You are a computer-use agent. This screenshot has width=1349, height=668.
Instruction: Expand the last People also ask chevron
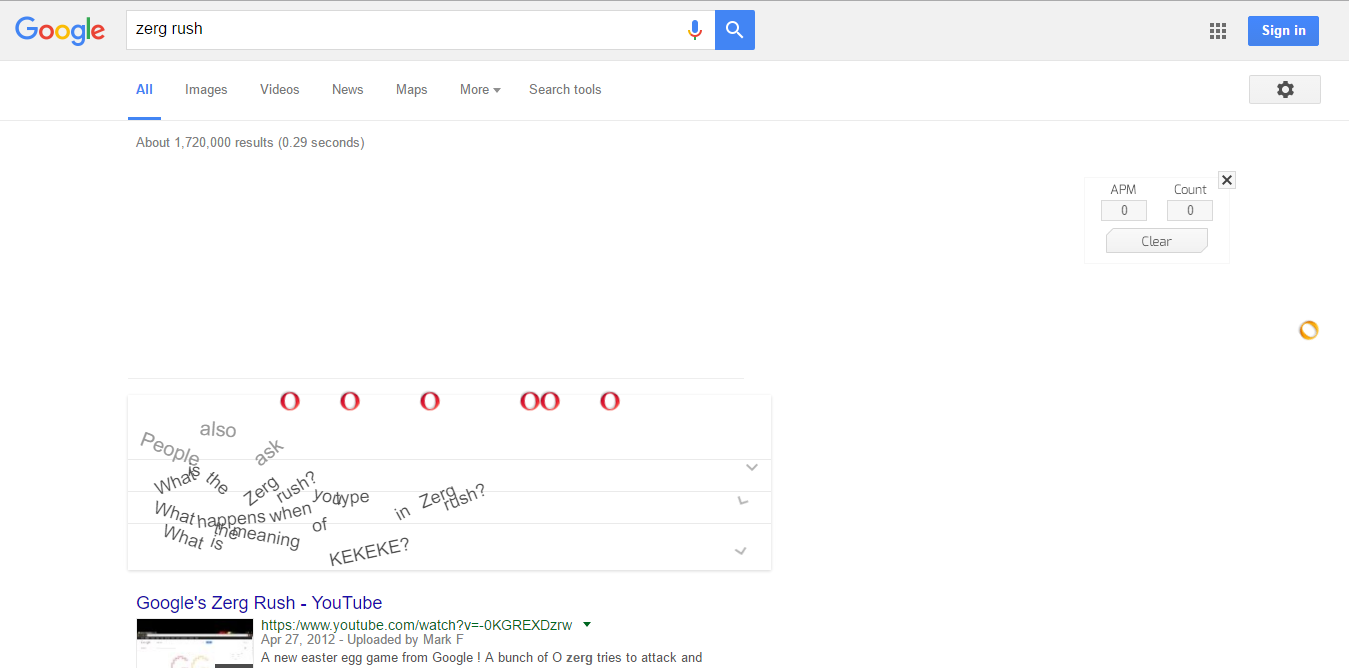coord(741,551)
